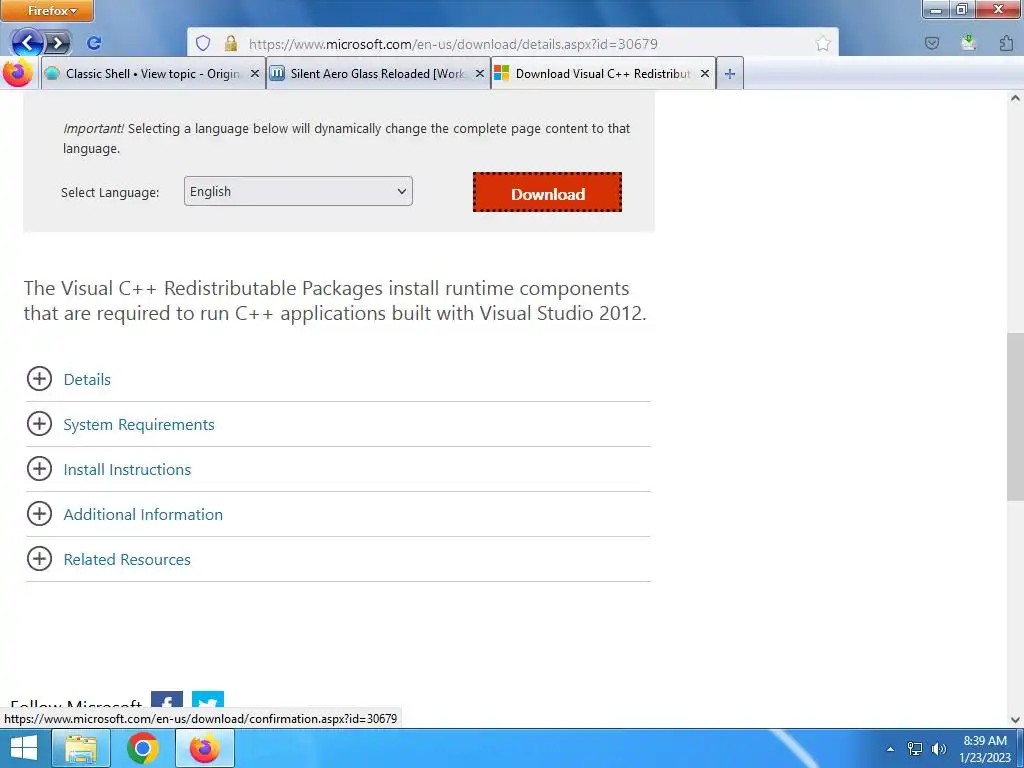Open File Explorer from the taskbar
1024x768 pixels.
point(81,748)
